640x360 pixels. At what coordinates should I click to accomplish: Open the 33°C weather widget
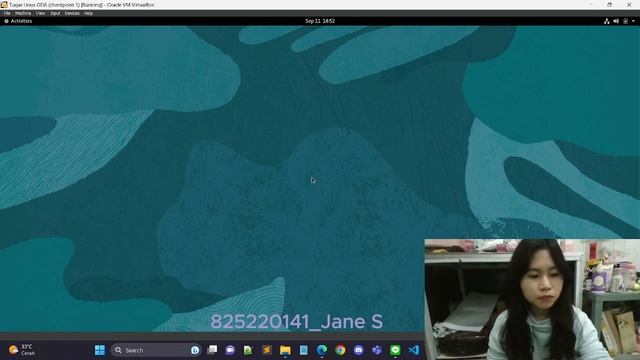(x=22, y=350)
